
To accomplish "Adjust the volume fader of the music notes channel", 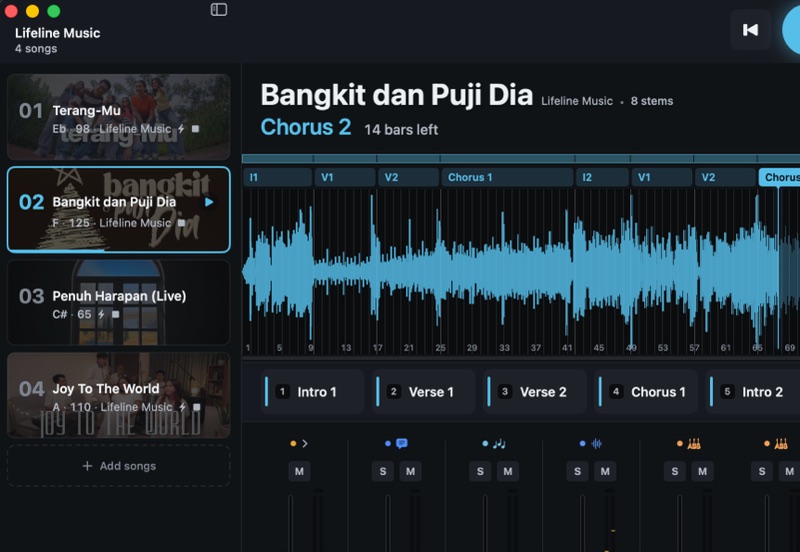I will pos(485,522).
